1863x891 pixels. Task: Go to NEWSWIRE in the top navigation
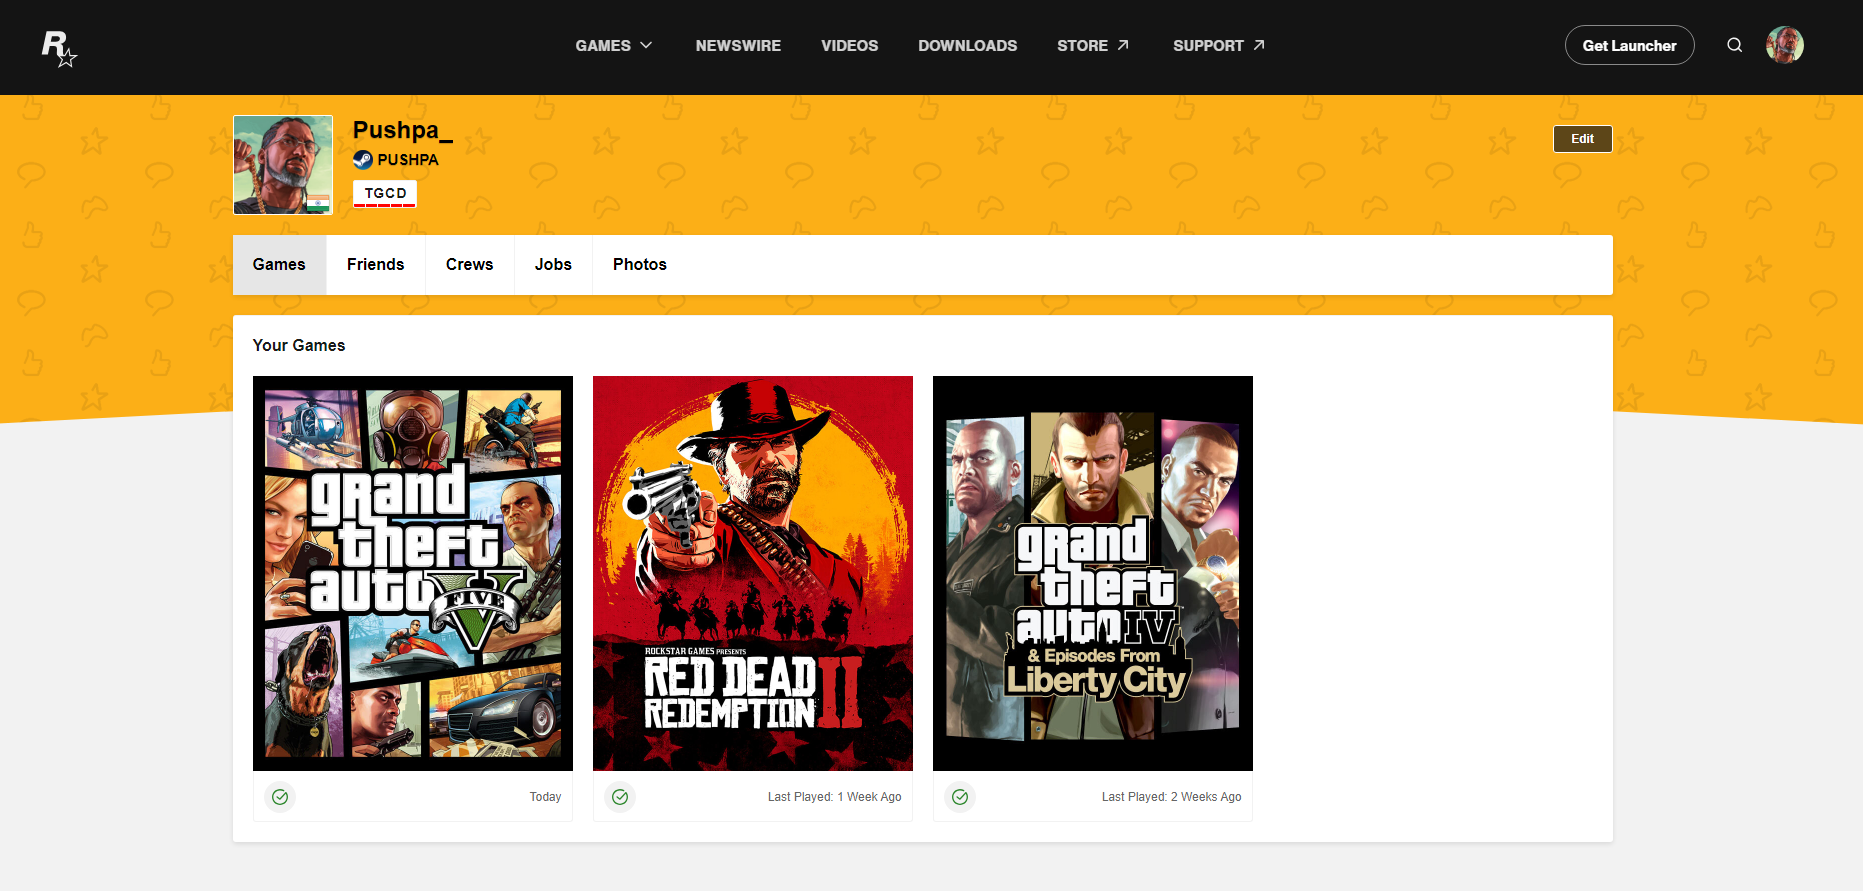coord(738,46)
